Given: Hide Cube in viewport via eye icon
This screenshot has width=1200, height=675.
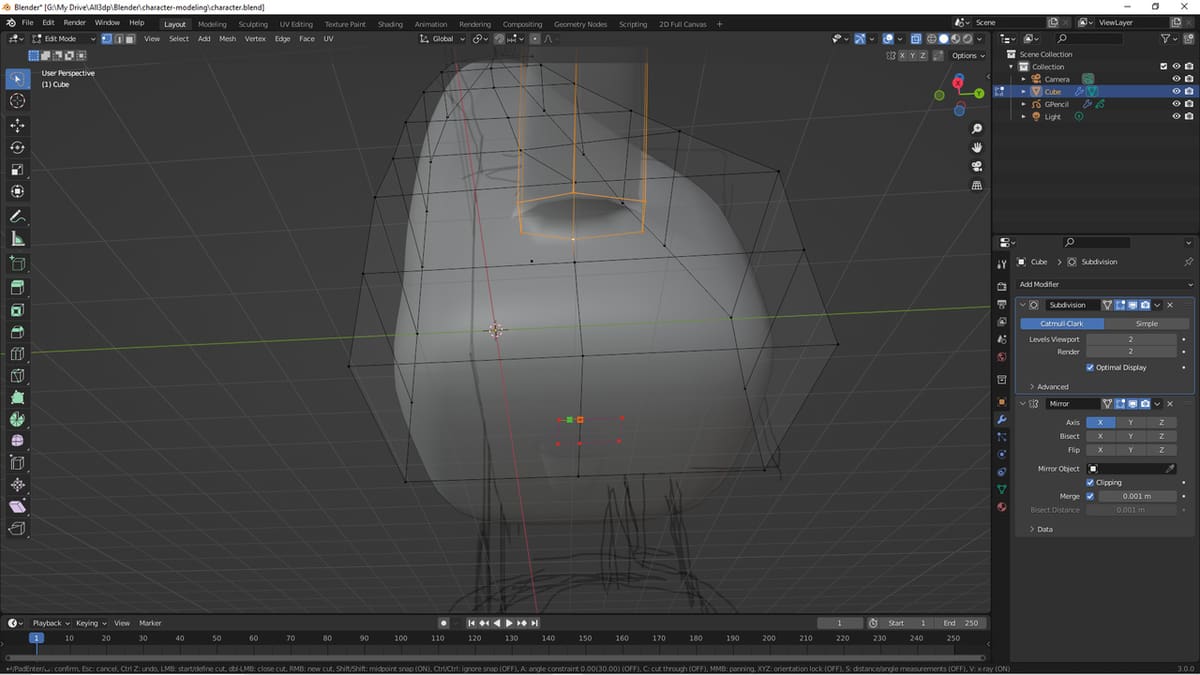Looking at the screenshot, I should tap(1176, 91).
